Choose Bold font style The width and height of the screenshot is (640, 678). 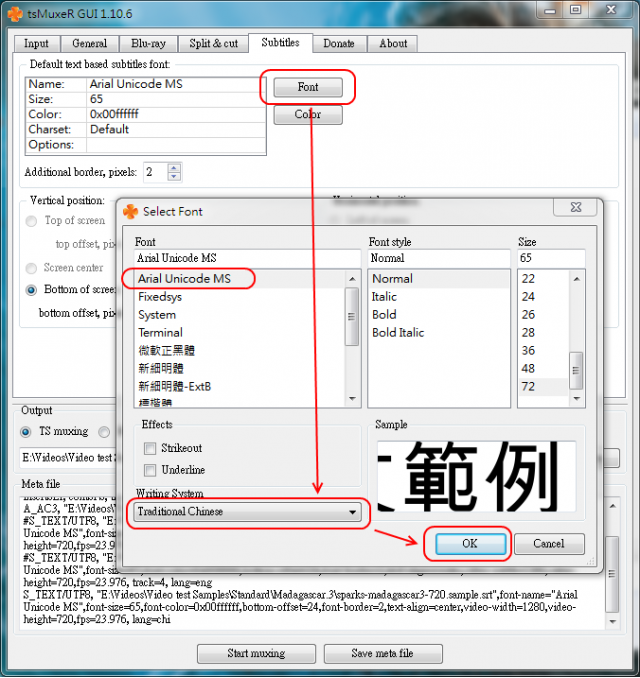click(x=439, y=315)
